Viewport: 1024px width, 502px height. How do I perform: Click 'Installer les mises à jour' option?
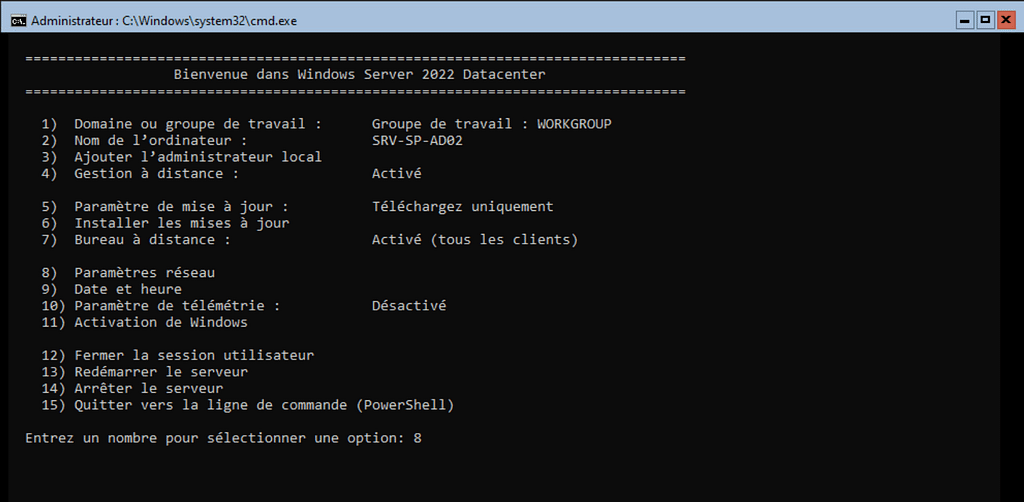[x=181, y=223]
